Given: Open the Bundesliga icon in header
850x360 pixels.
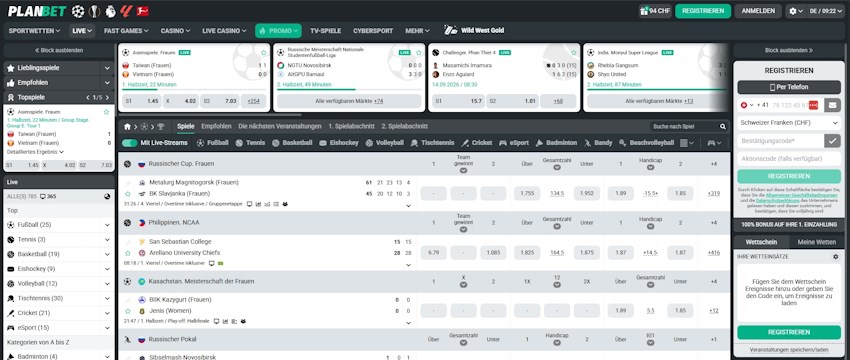Looking at the screenshot, I should [x=143, y=11].
